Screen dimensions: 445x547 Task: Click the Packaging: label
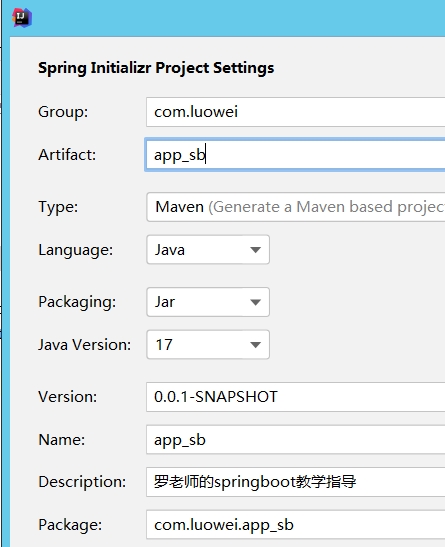pos(77,302)
